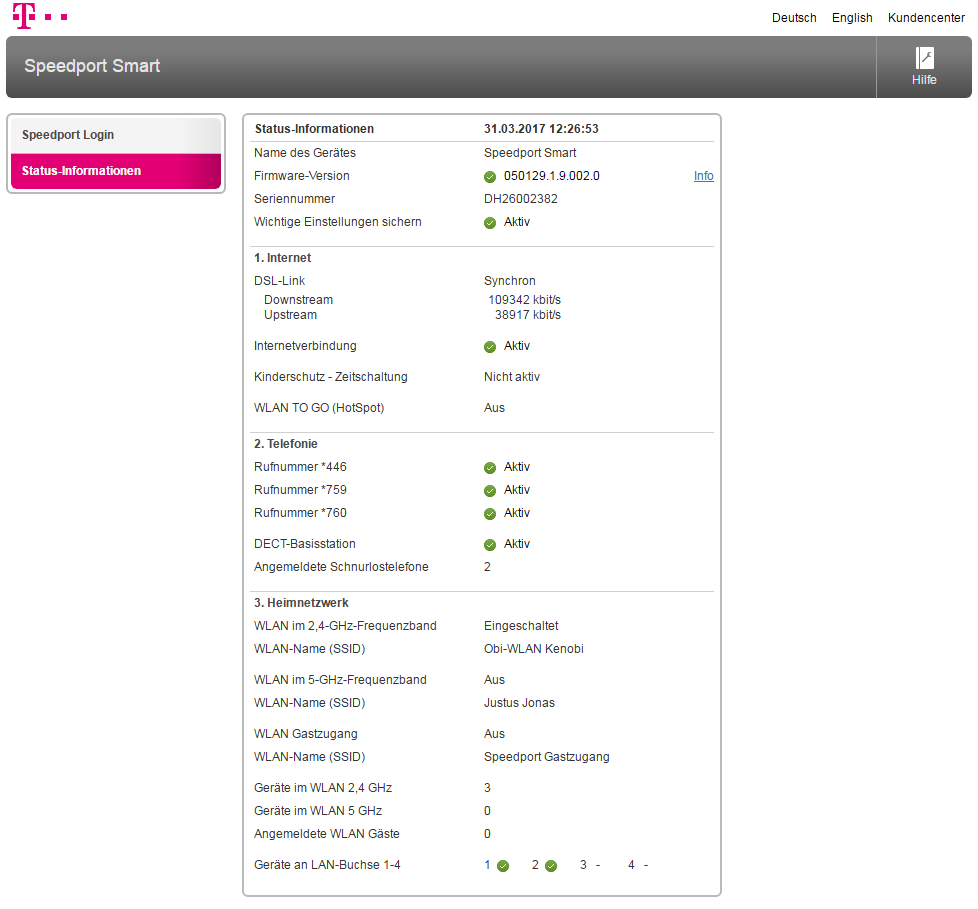Click the 3. Heimnetzwerk section heading
Viewport: 978px width, 909px height.
tap(301, 603)
